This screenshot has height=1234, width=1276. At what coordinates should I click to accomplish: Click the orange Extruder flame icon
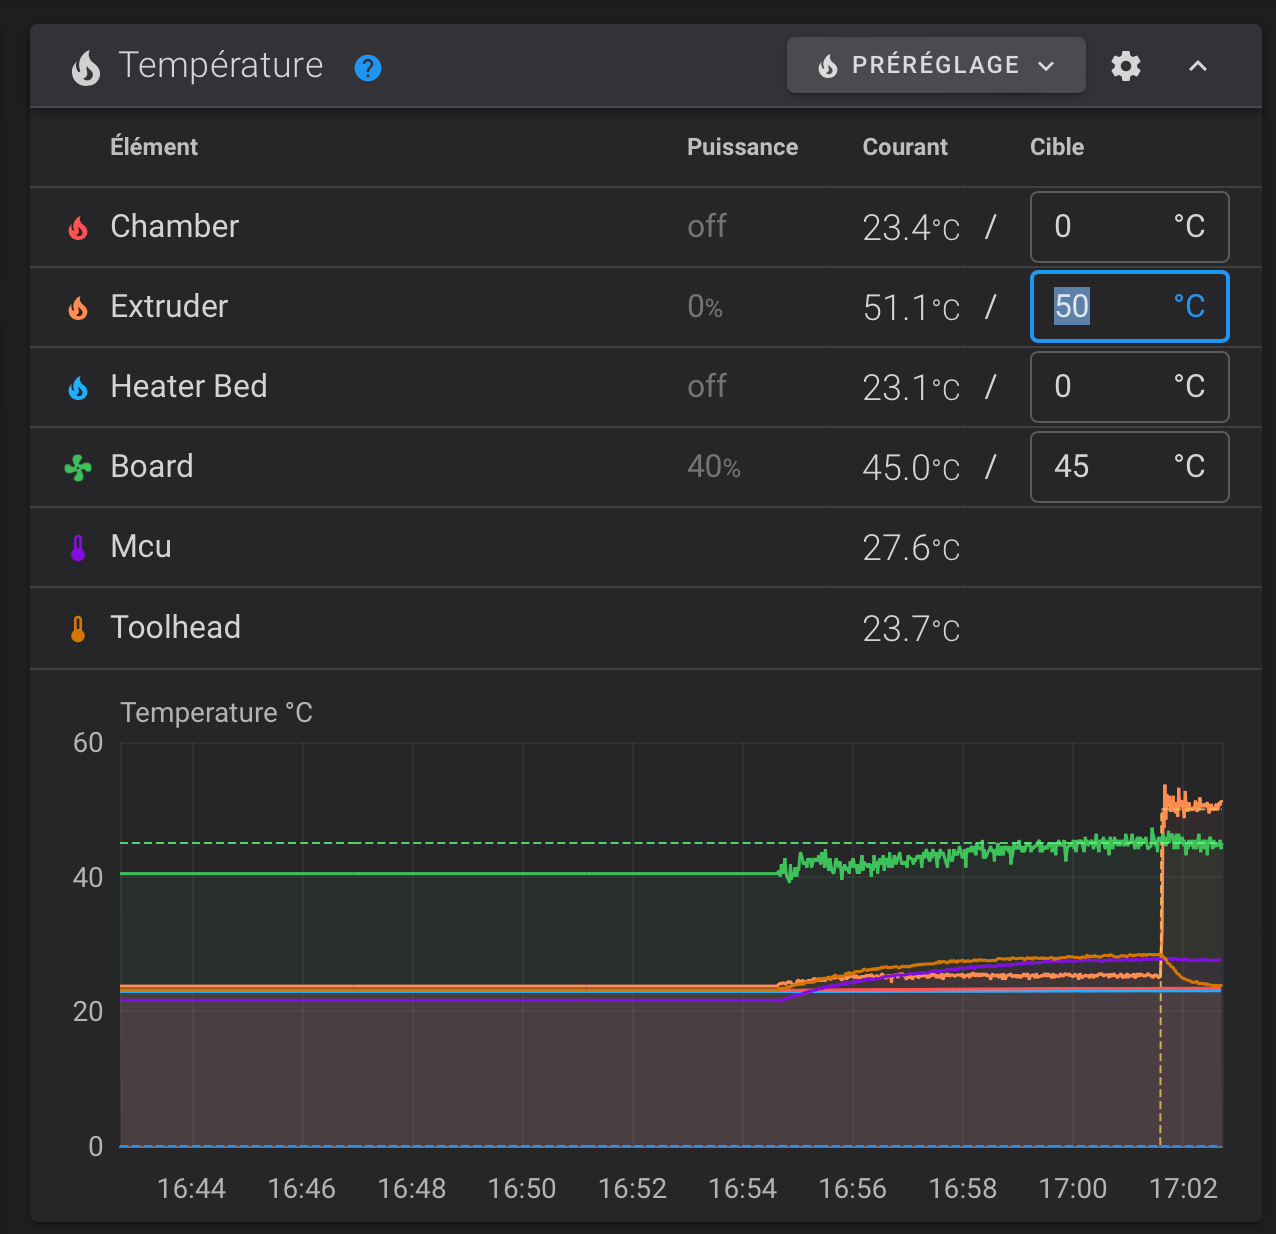(78, 308)
